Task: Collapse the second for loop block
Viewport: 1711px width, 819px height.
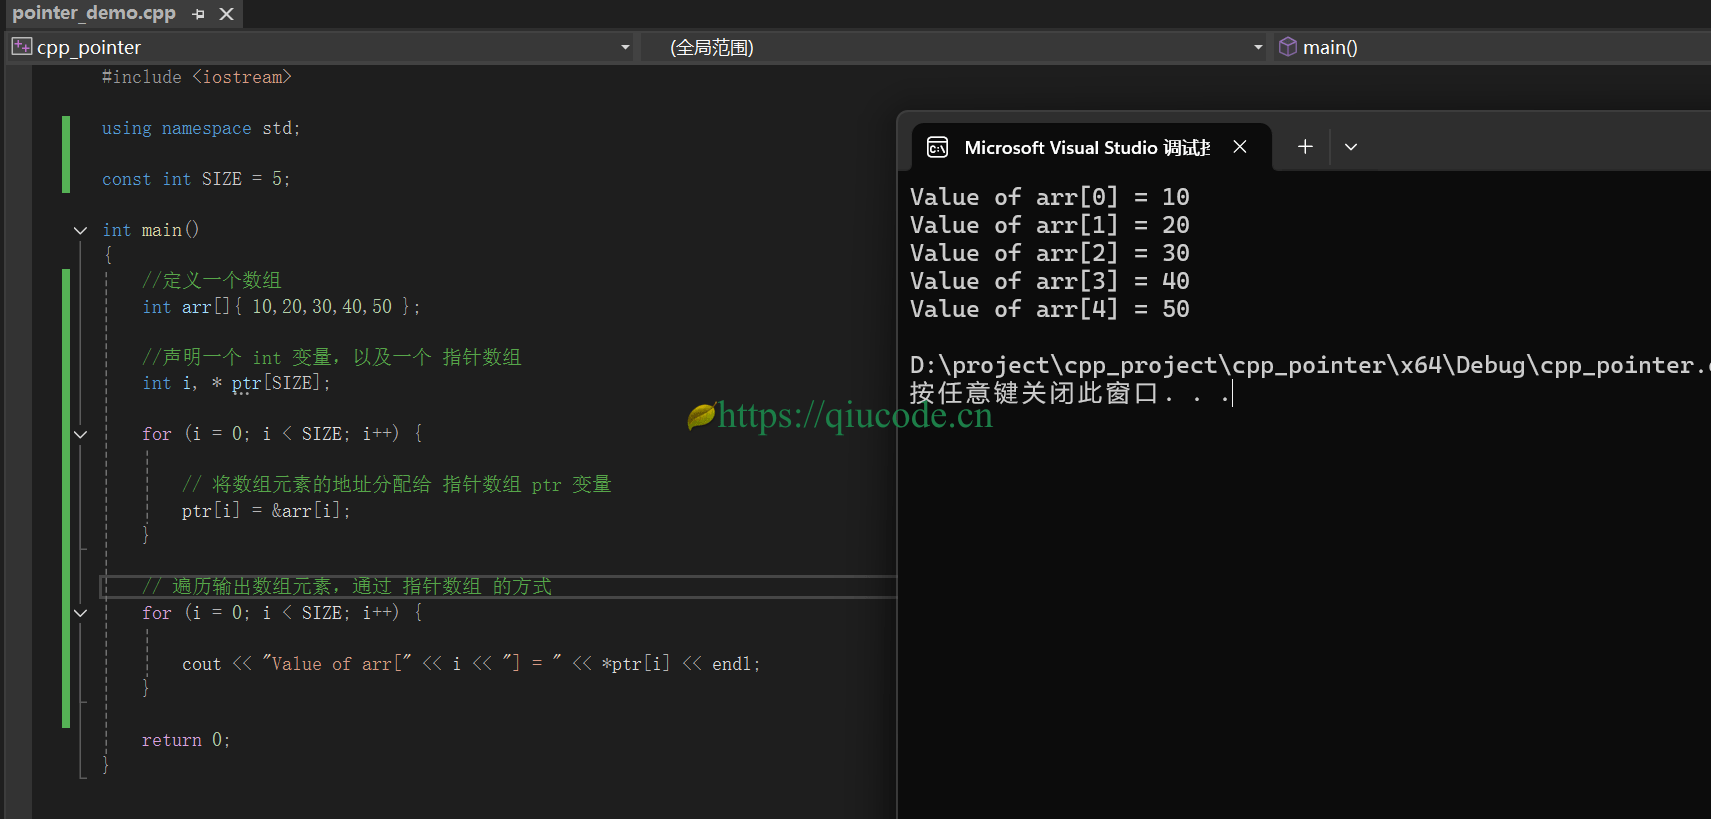Action: [80, 613]
